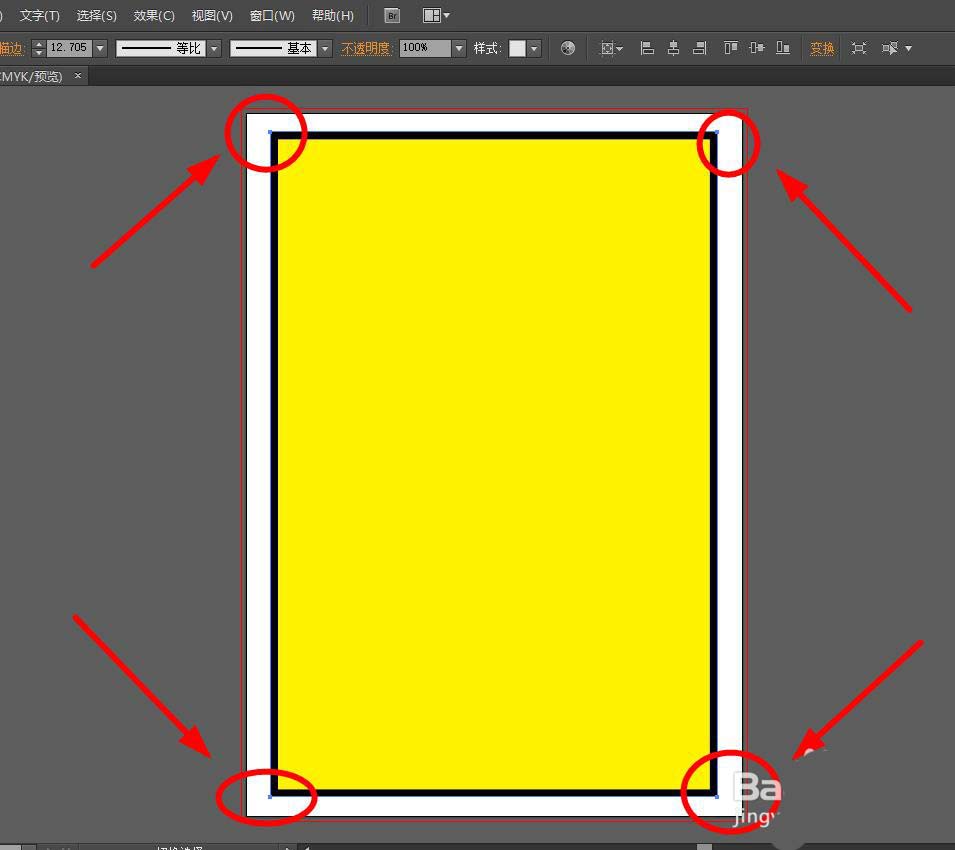Click vertical align center icon

[756, 48]
